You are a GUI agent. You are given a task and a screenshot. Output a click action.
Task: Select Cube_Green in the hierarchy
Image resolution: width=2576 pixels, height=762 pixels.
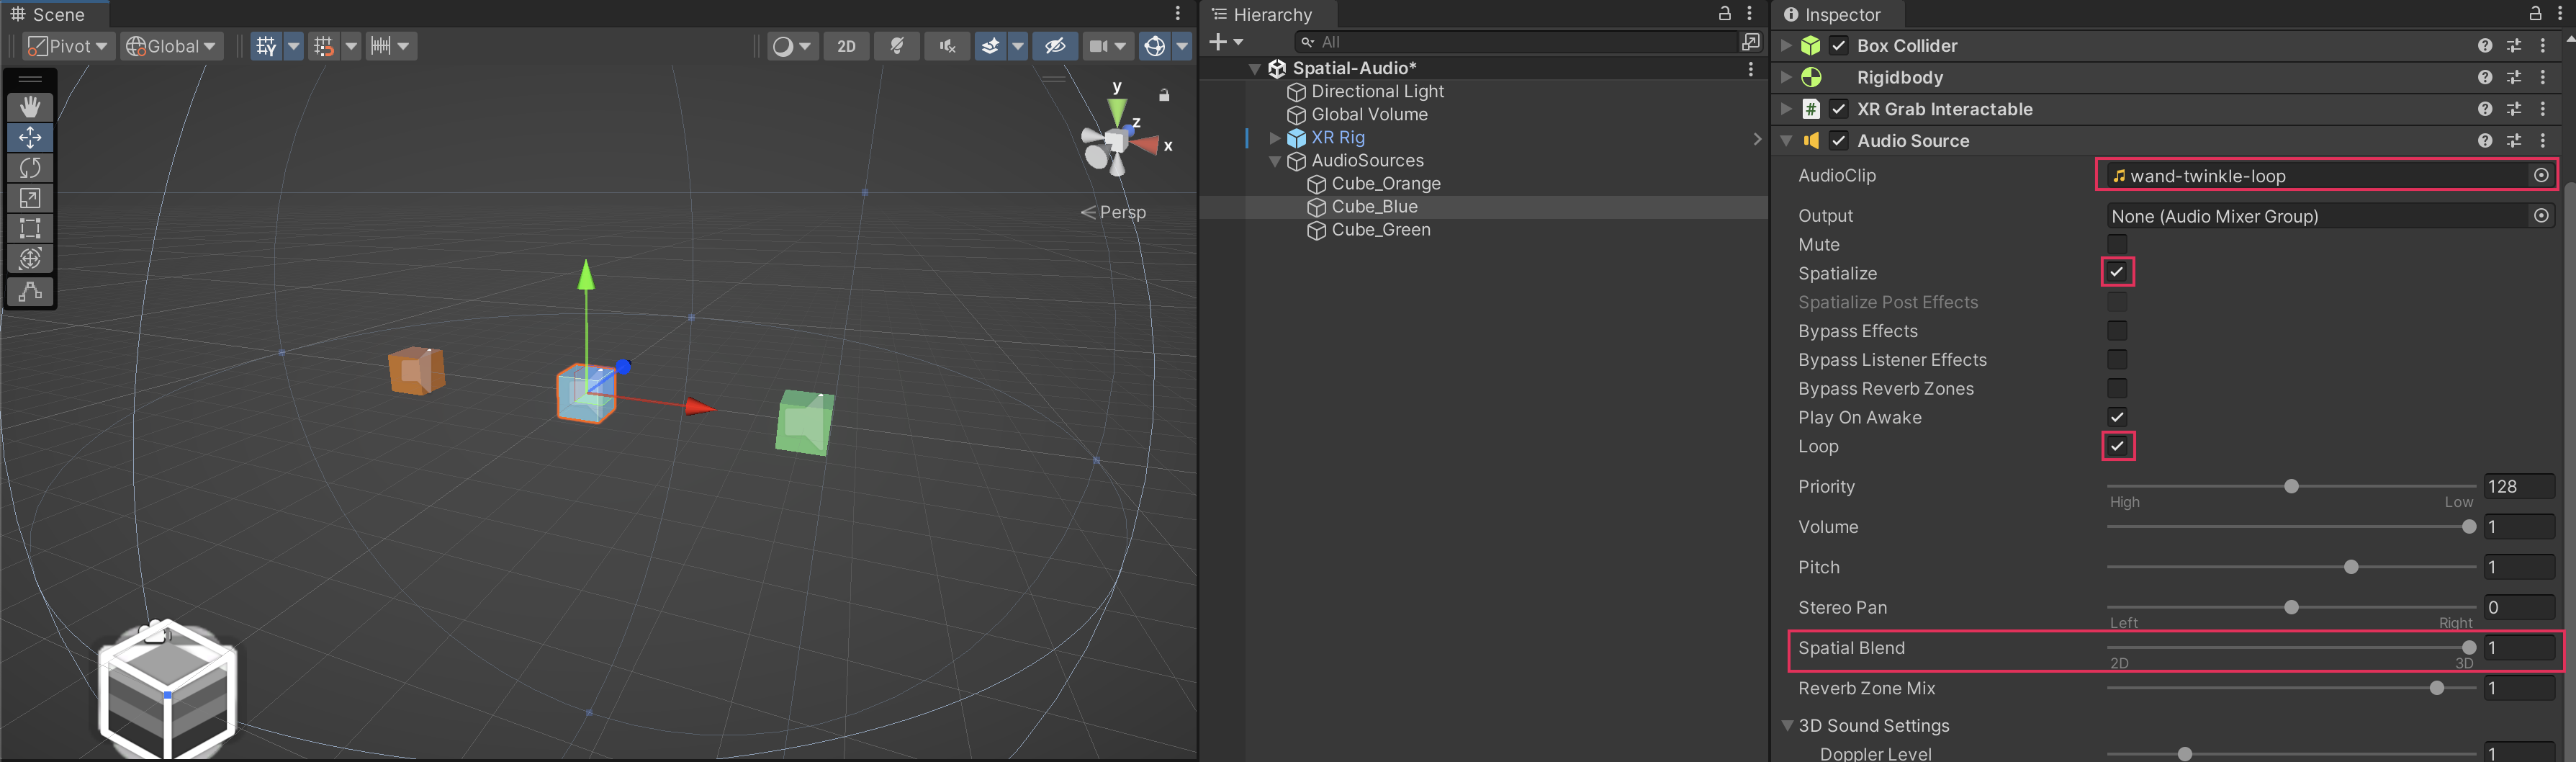(1380, 230)
